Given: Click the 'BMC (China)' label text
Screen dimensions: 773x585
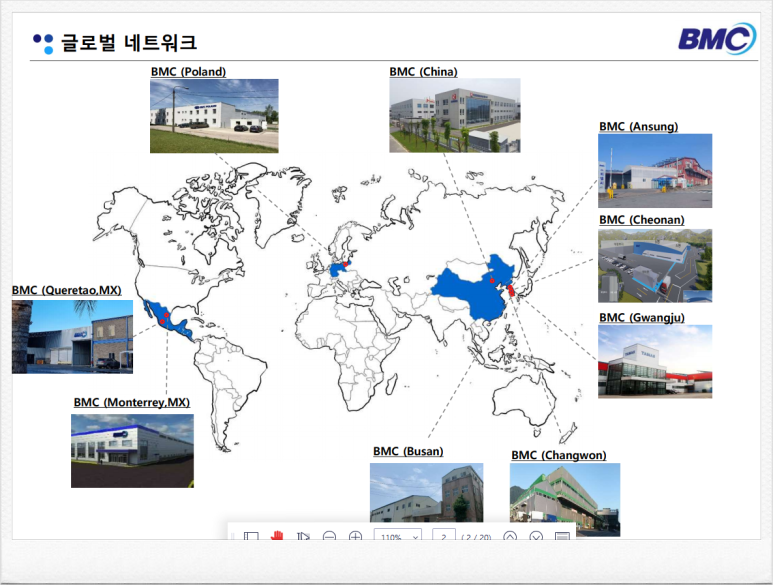Looking at the screenshot, I should (x=423, y=71).
